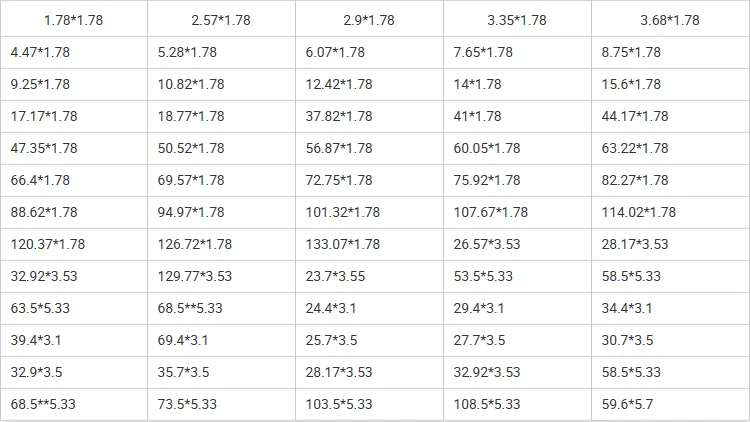Click the 133.07*1.78 cell
The height and width of the screenshot is (422, 750).
click(369, 244)
